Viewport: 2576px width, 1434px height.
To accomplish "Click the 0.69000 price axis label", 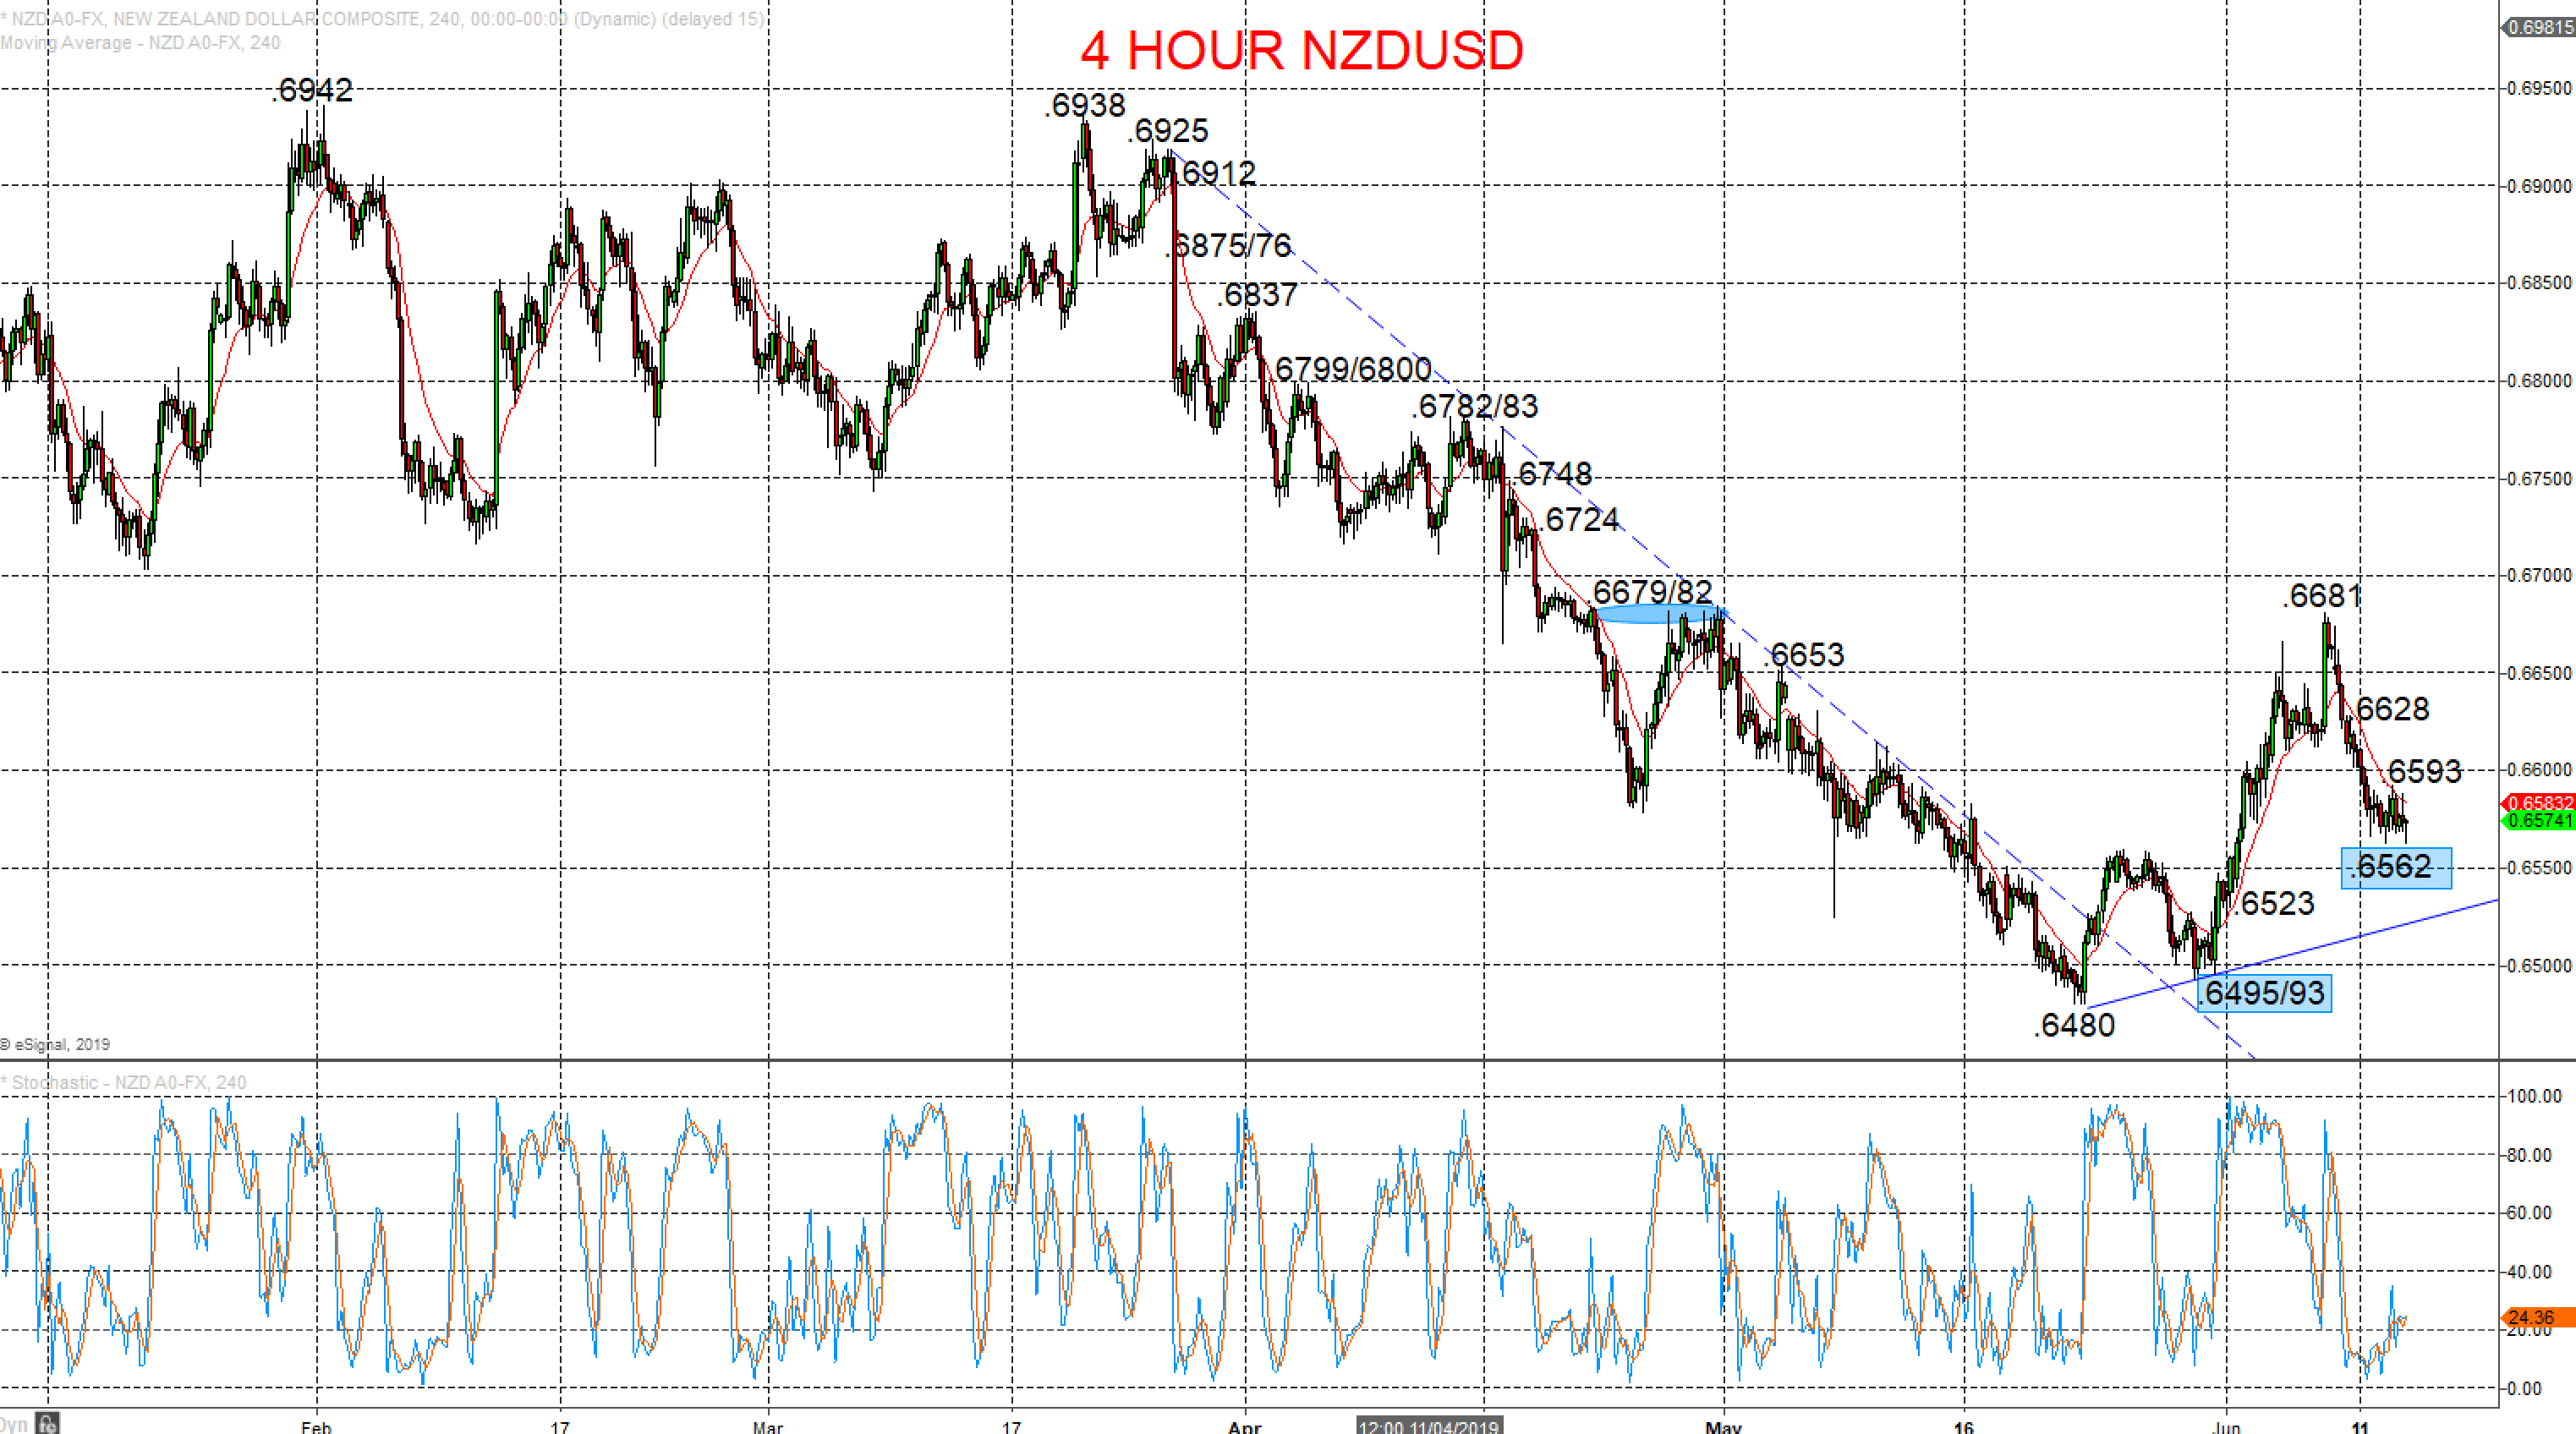I will coord(2538,186).
